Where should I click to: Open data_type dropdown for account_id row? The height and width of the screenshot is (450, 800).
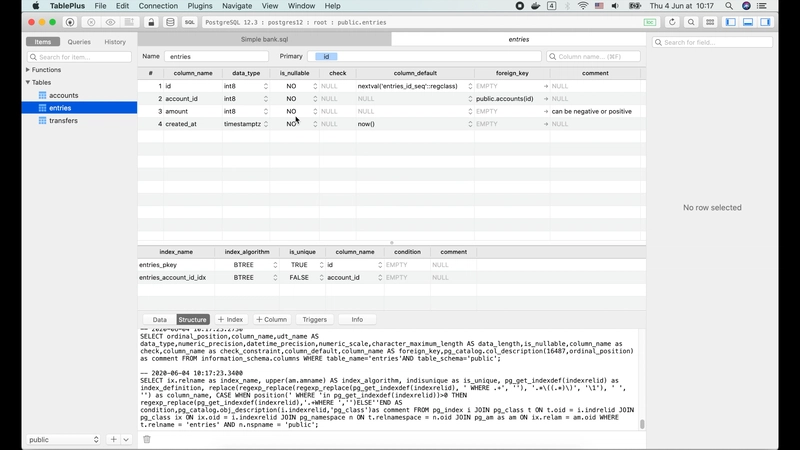pyautogui.click(x=266, y=99)
